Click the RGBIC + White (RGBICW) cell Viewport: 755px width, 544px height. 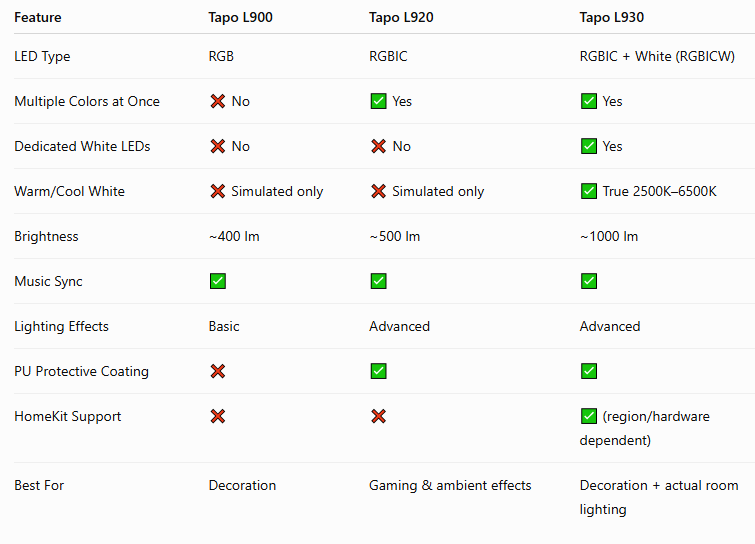point(657,56)
